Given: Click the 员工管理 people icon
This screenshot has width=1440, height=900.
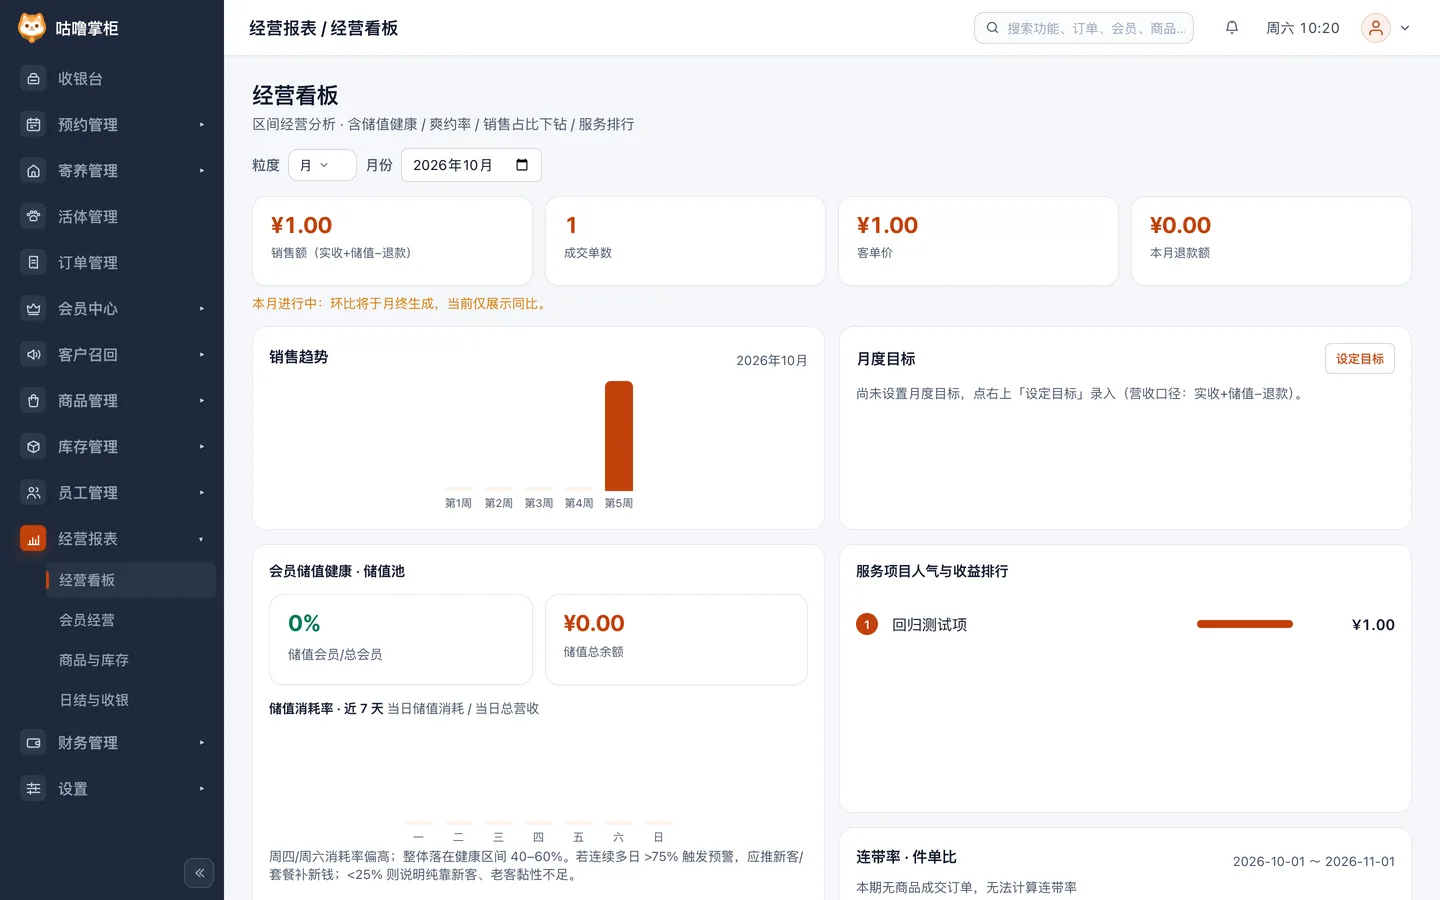Looking at the screenshot, I should 33,493.
